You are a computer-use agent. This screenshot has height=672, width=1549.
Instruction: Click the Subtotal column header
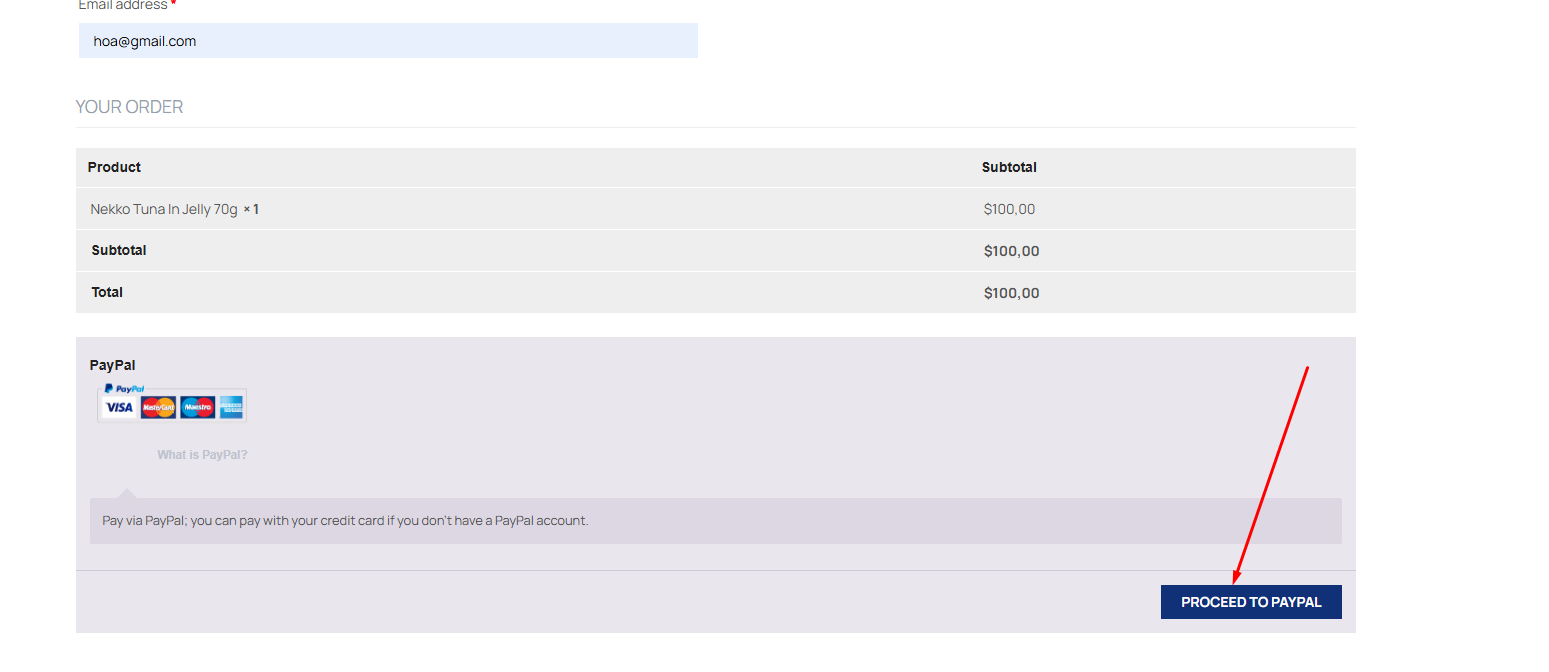[1009, 167]
